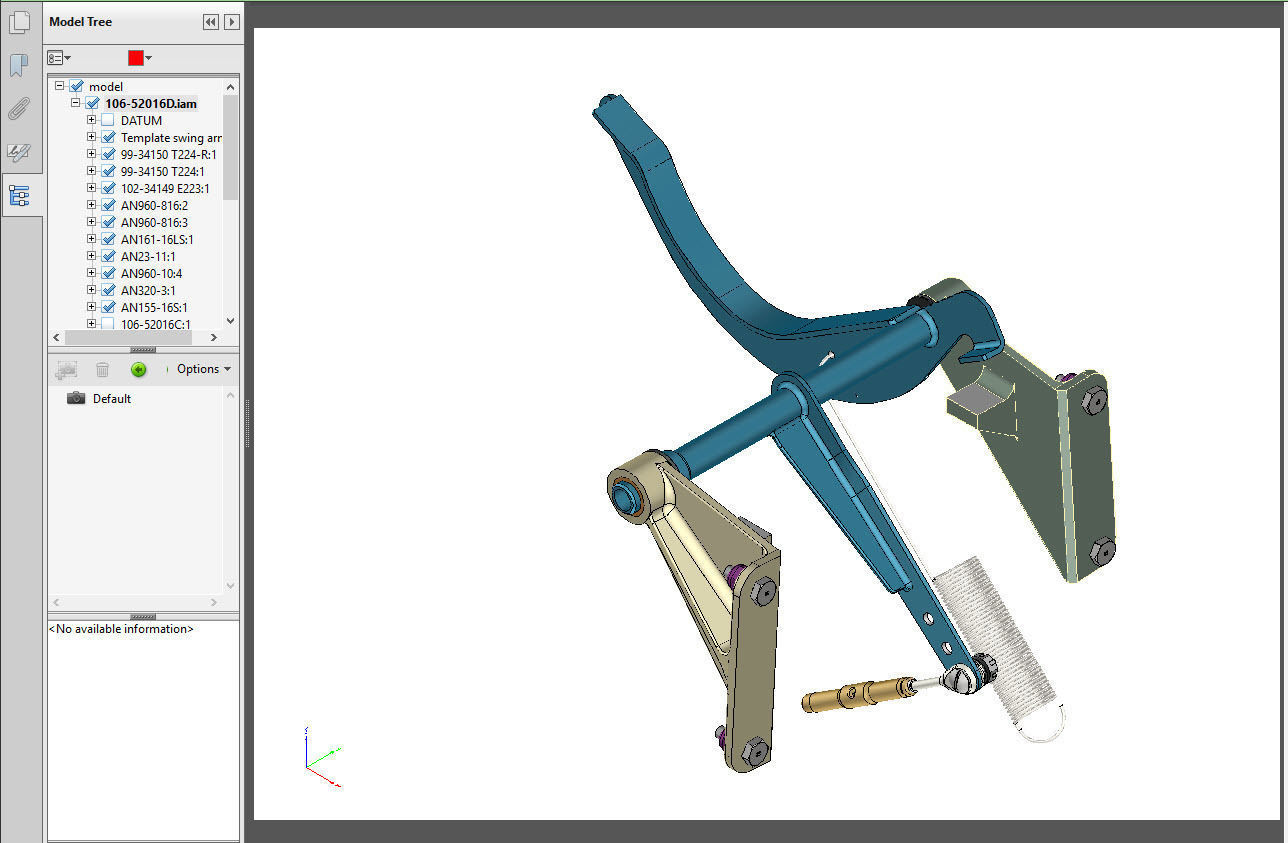This screenshot has width=1288, height=843.
Task: Toggle the model root checkbox
Action: pos(77,87)
